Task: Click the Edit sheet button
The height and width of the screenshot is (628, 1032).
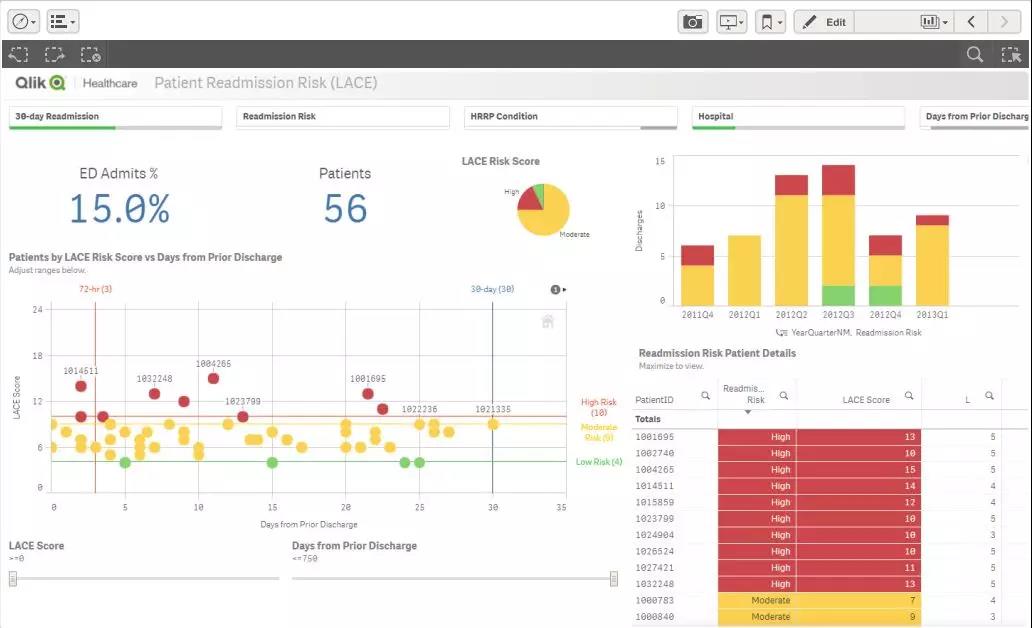Action: click(825, 21)
